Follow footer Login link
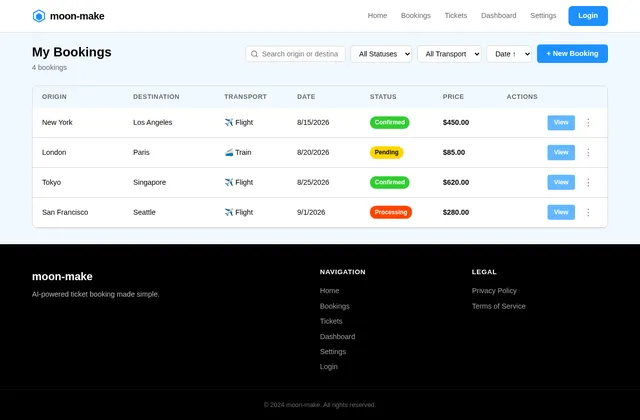This screenshot has width=640, height=420. pyautogui.click(x=329, y=367)
